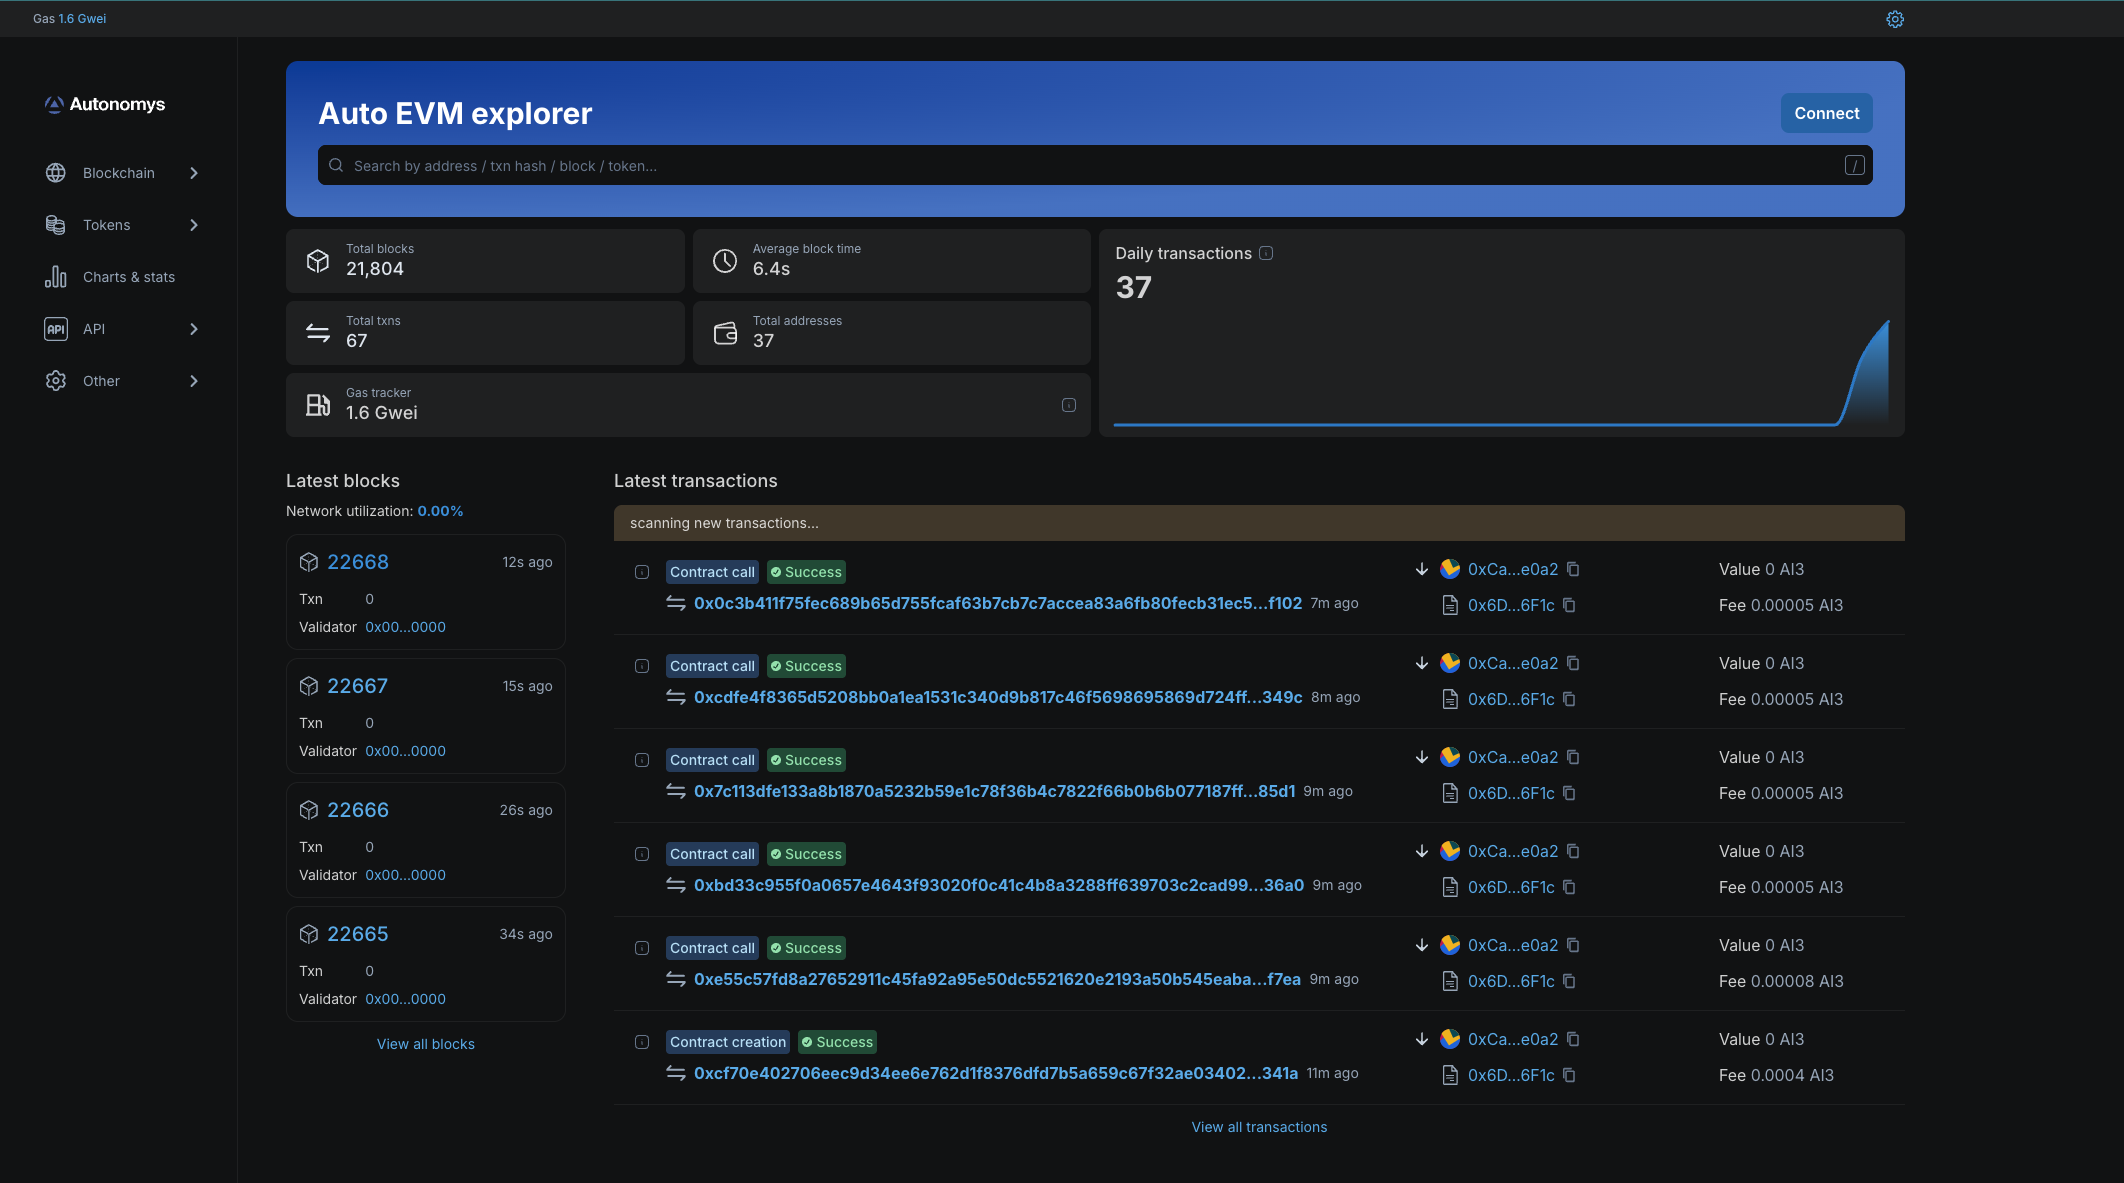The width and height of the screenshot is (2124, 1183).
Task: Select the API icon in the sidebar
Action: click(x=56, y=328)
